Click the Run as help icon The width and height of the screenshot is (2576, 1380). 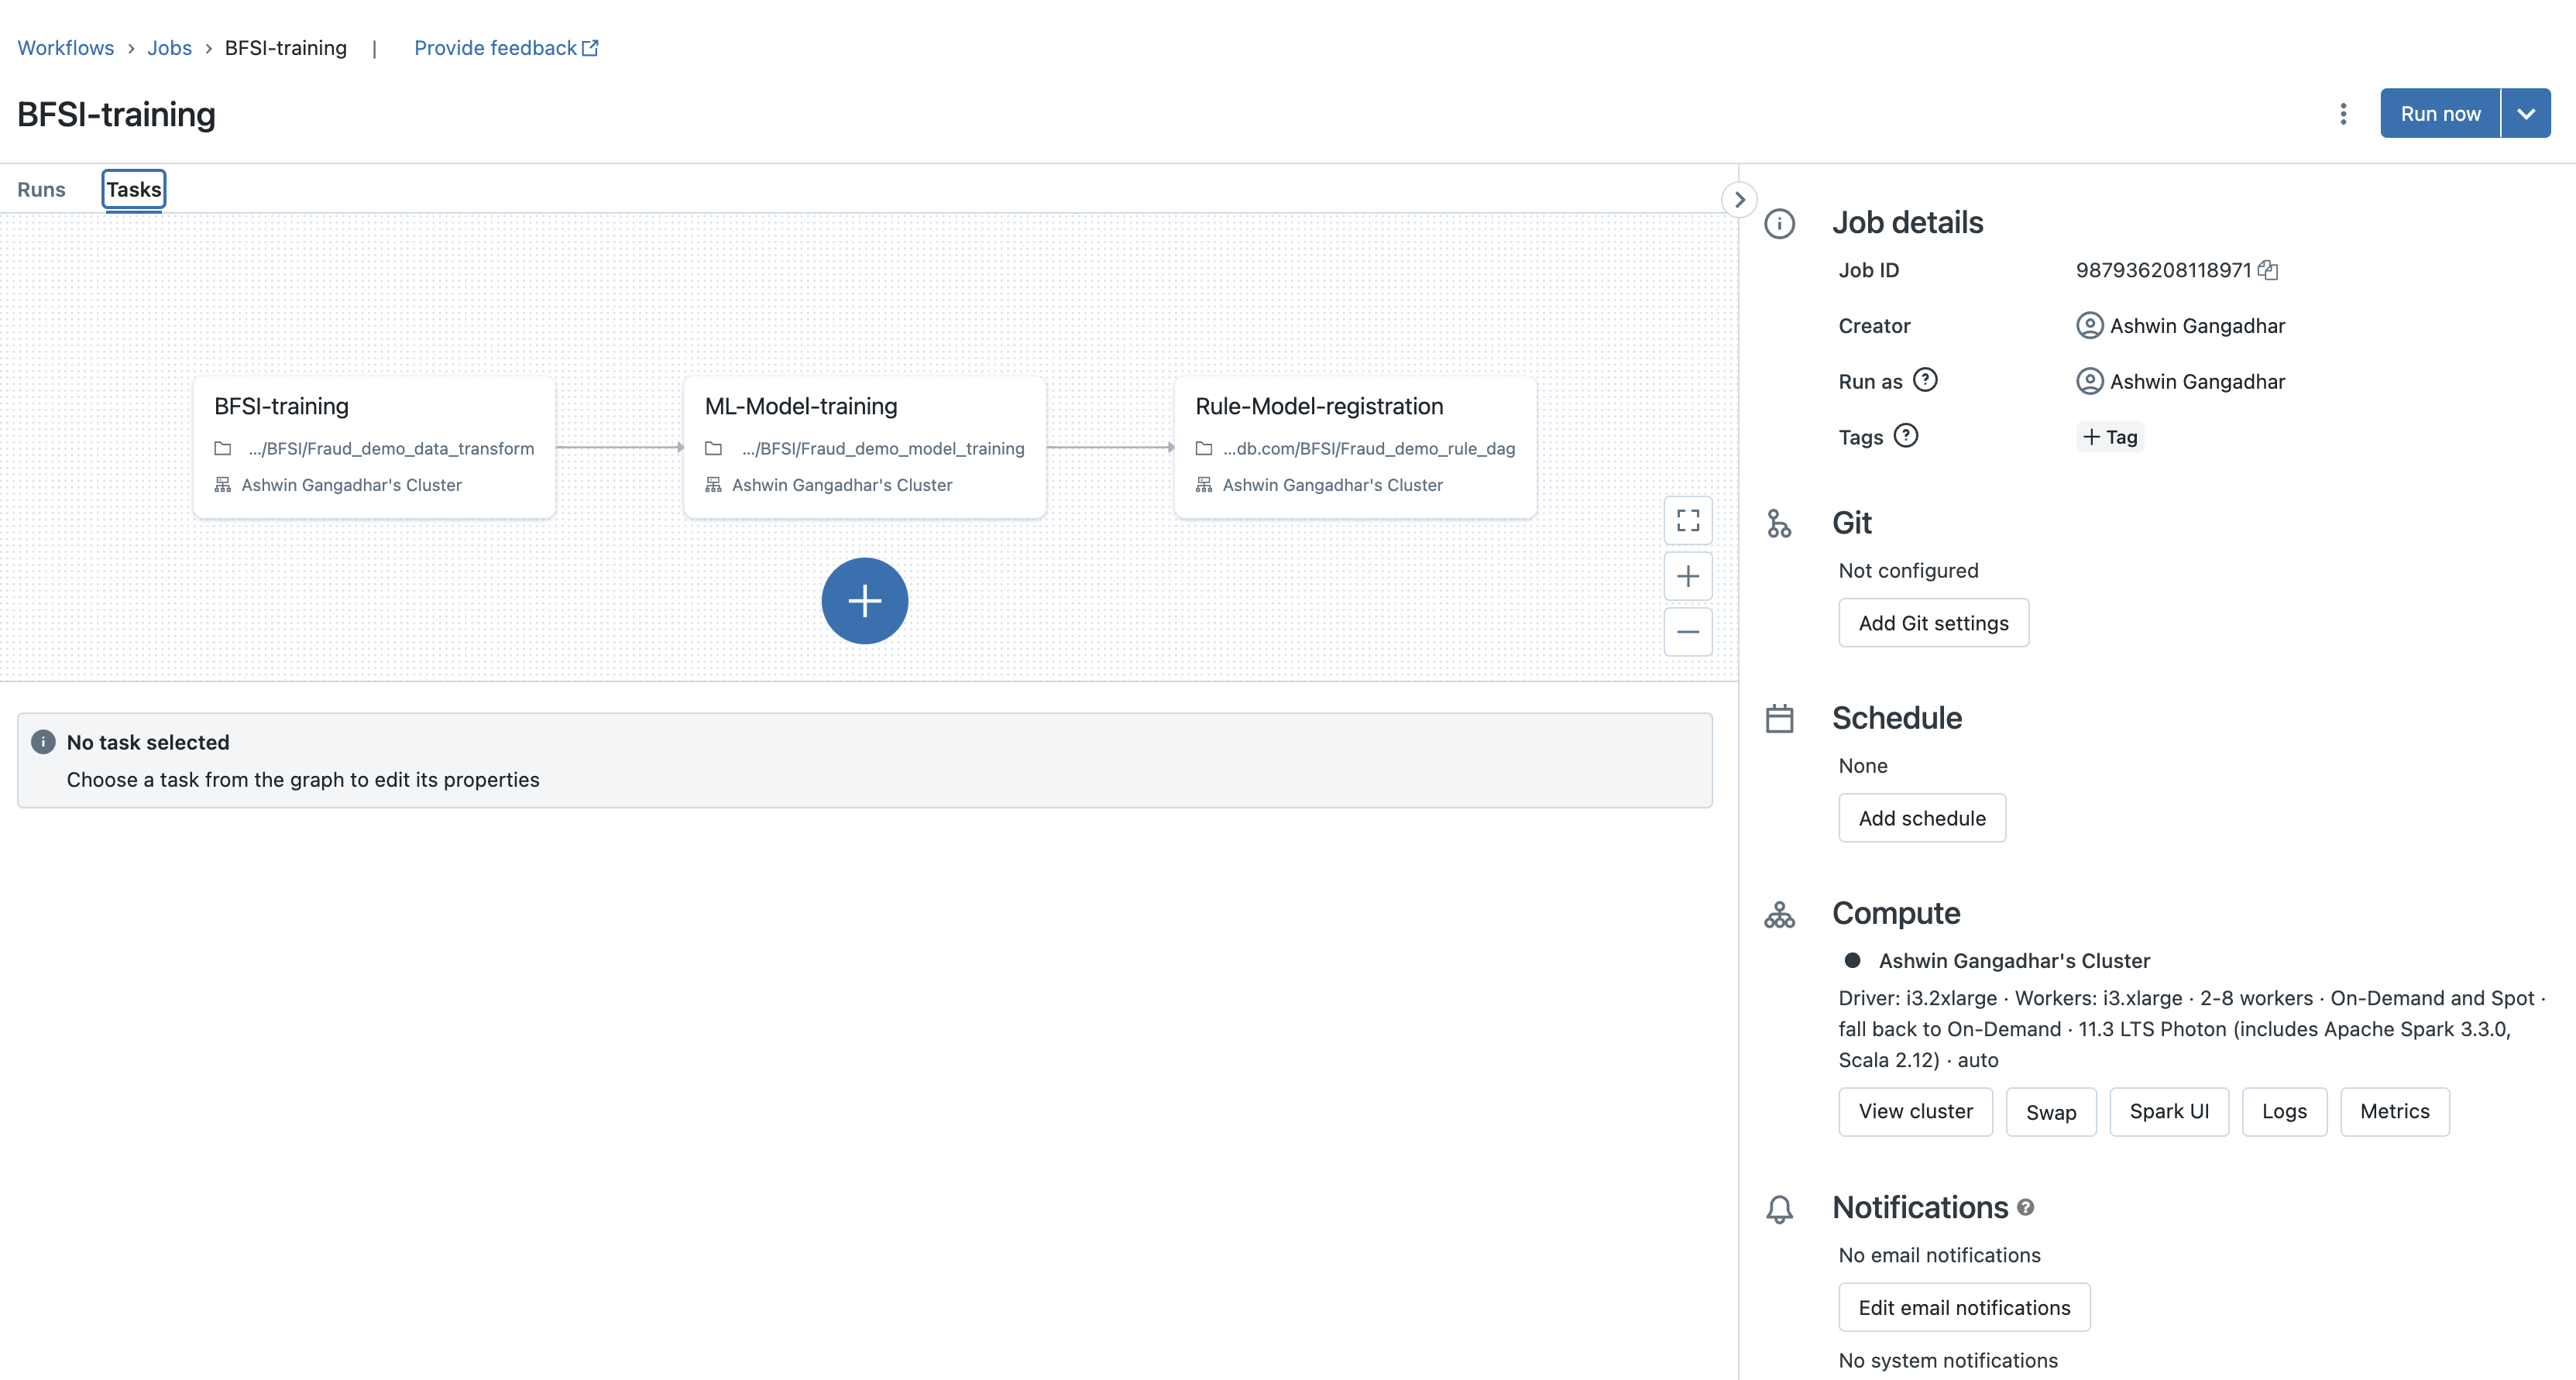[1925, 380]
